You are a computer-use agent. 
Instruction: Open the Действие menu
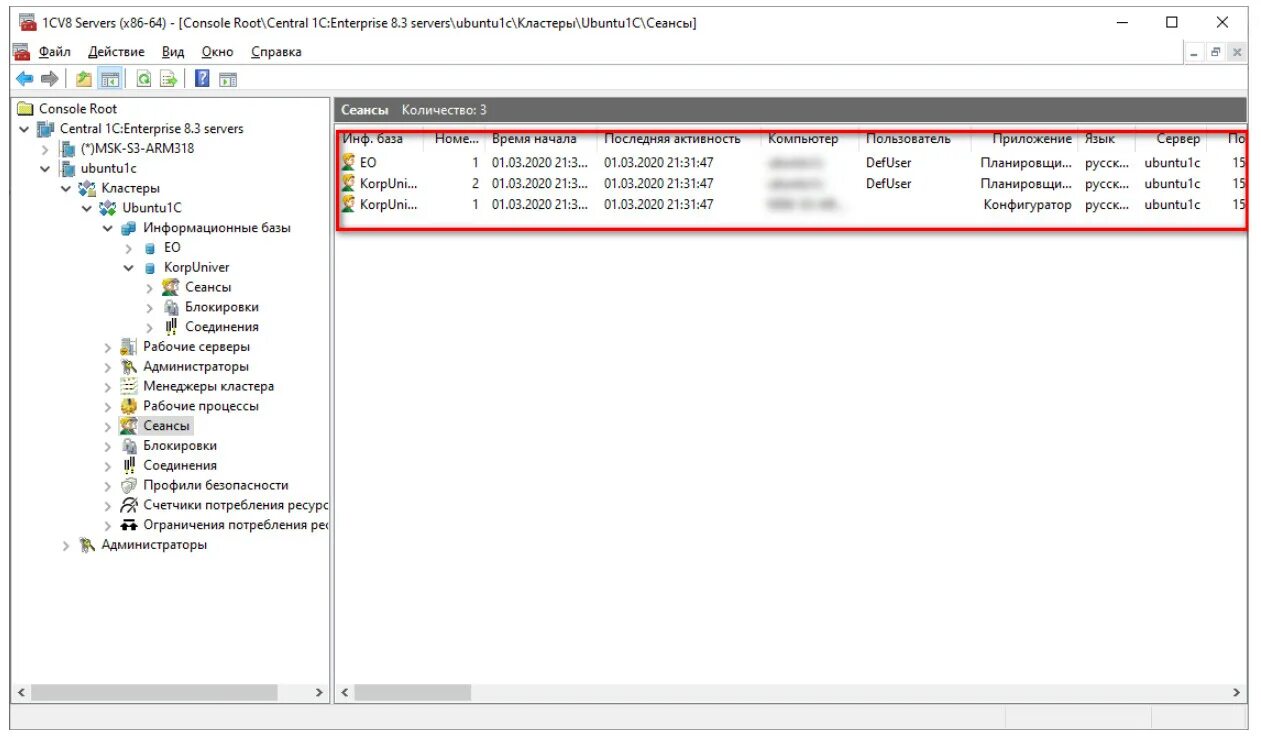tap(116, 52)
